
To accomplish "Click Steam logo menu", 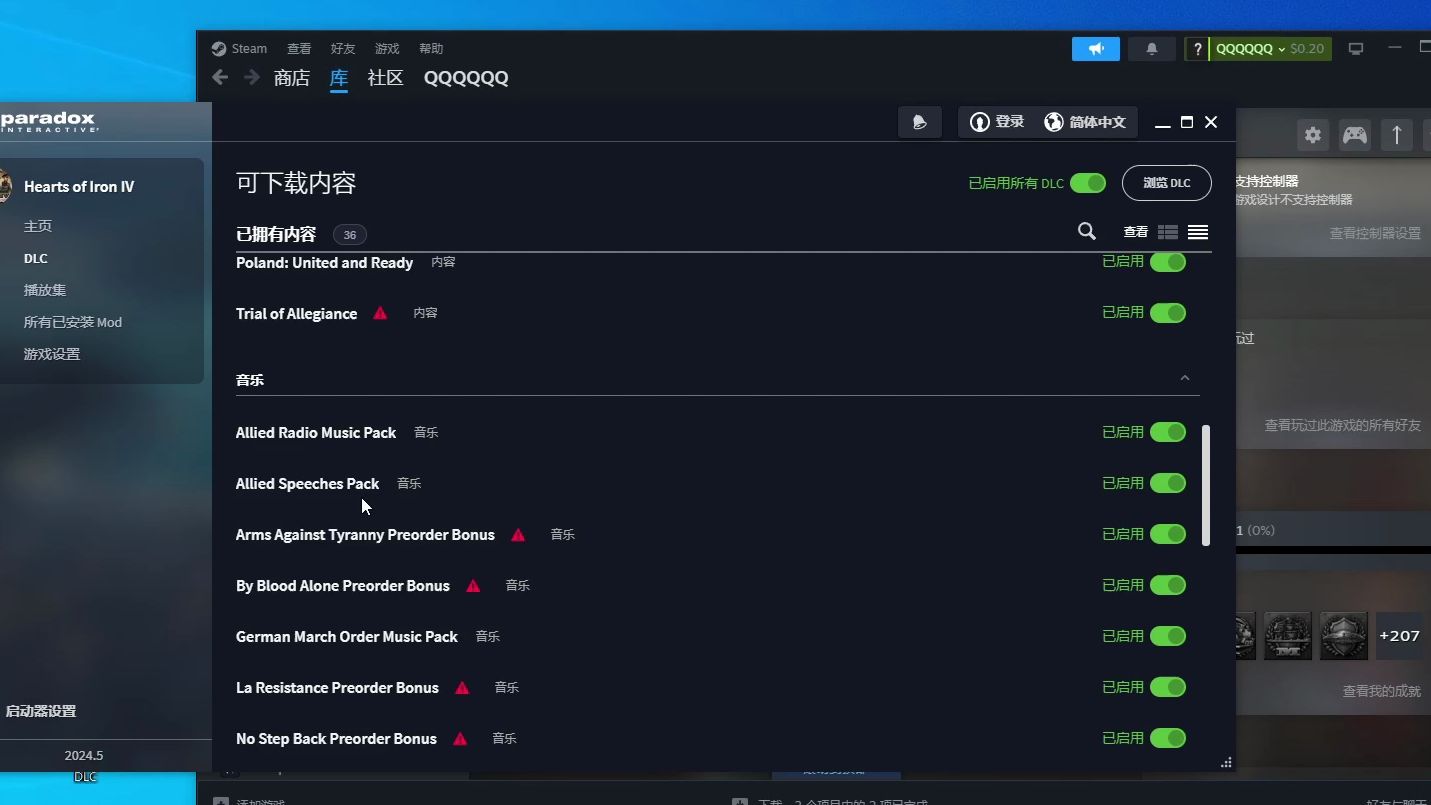I will [x=239, y=49].
